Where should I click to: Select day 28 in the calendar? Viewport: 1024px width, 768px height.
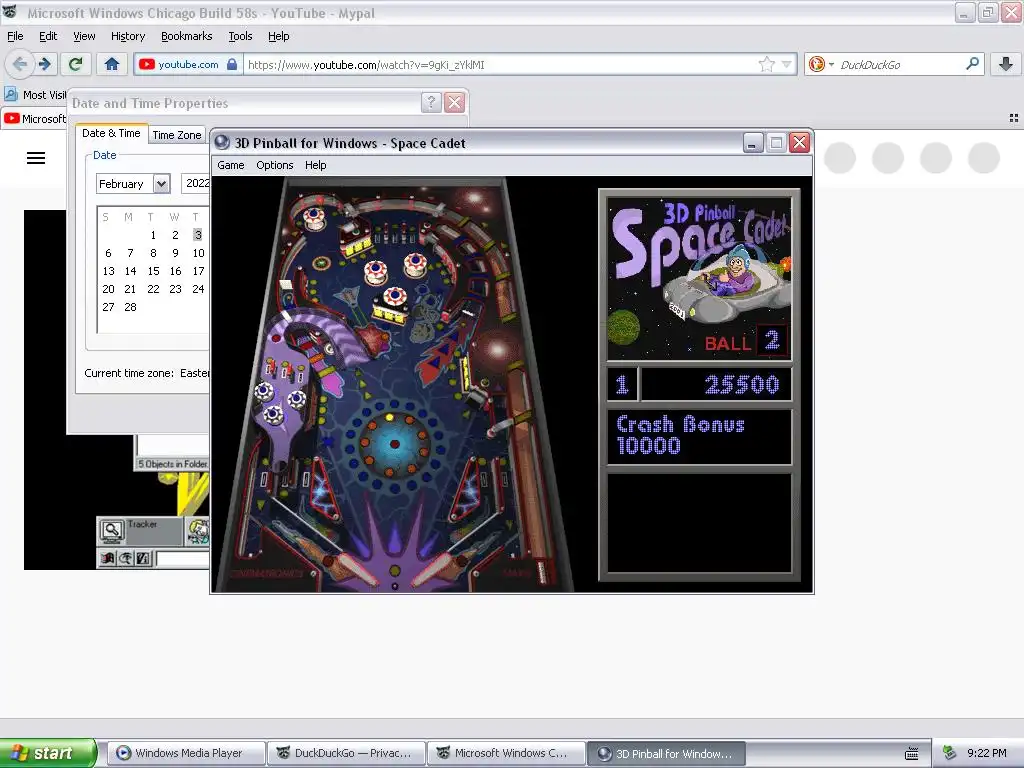pos(131,307)
